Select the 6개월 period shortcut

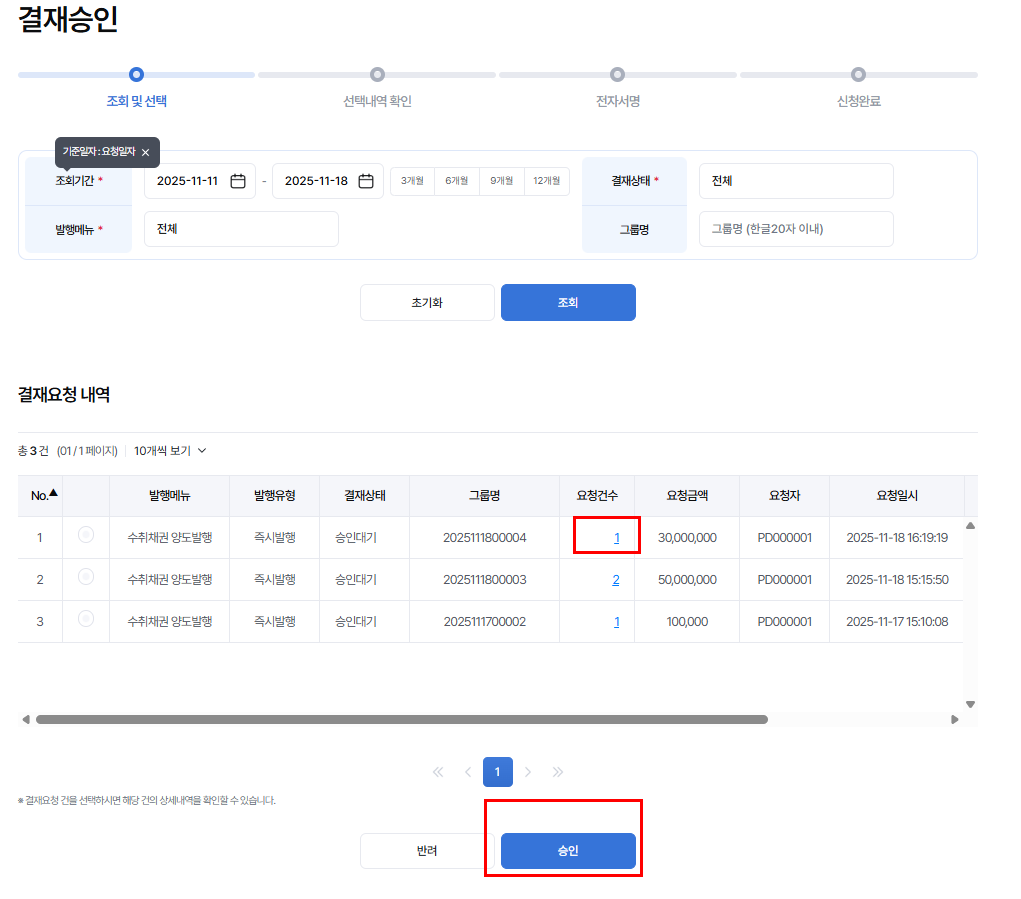(x=456, y=181)
